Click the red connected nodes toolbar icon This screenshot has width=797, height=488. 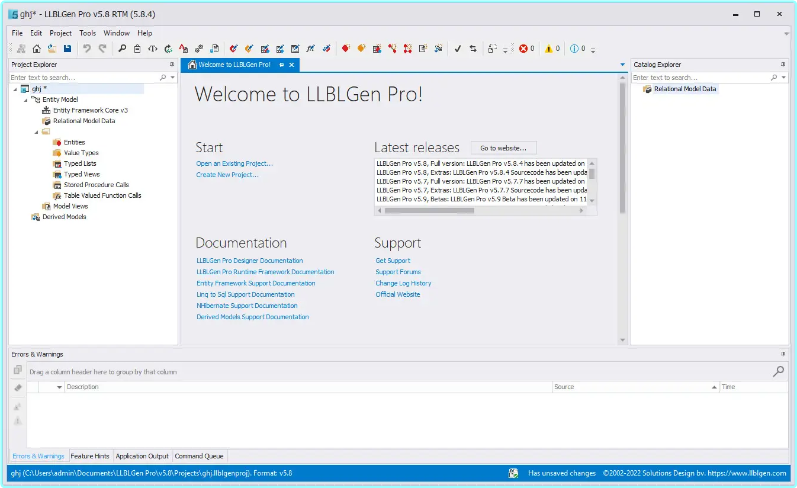pyautogui.click(x=408, y=49)
